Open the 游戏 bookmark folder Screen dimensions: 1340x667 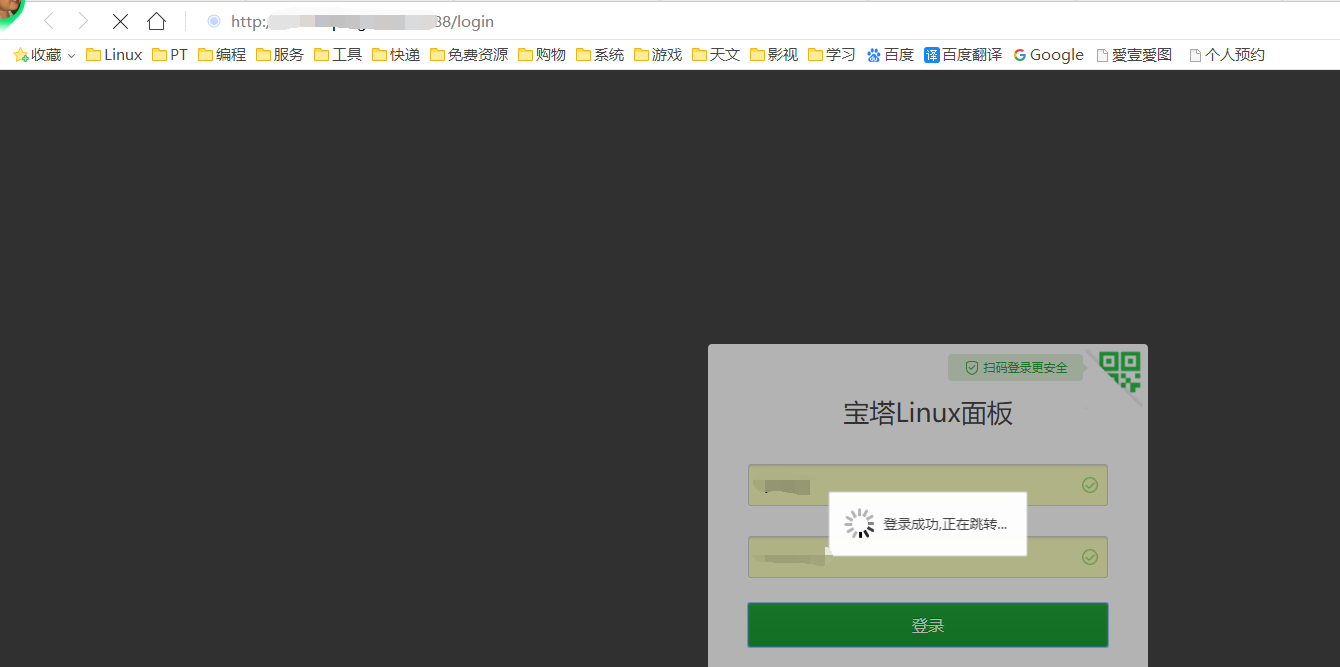pos(658,55)
